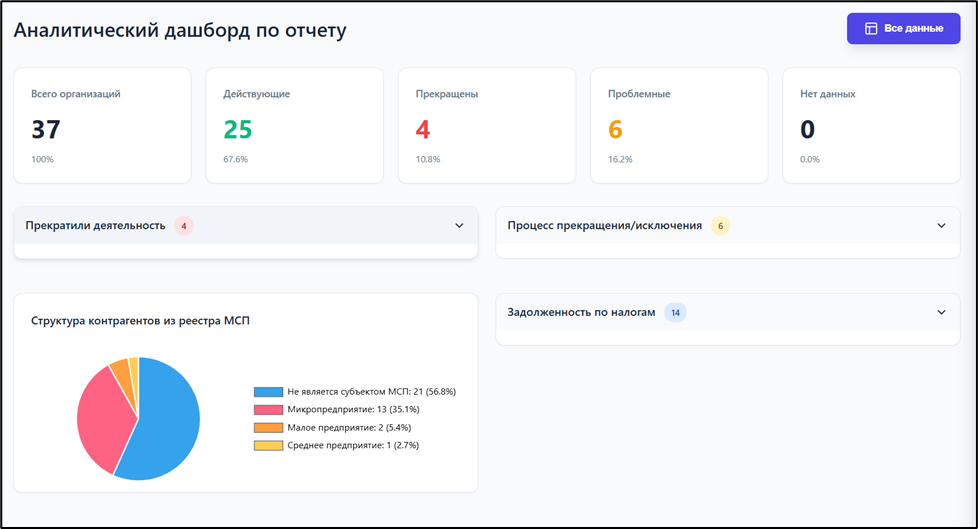Expand Задолженность по налогам chevron

[941, 313]
